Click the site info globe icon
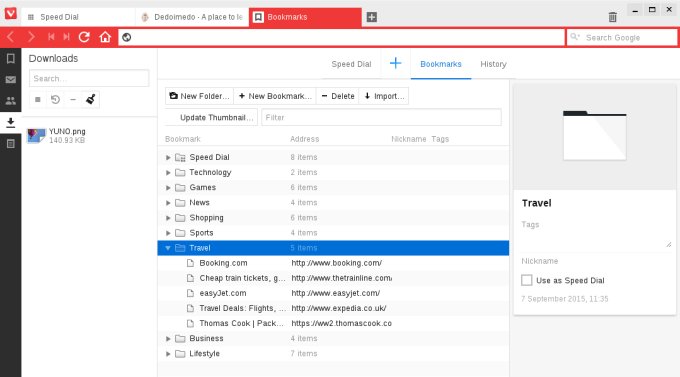This screenshot has height=377, width=680. point(127,37)
